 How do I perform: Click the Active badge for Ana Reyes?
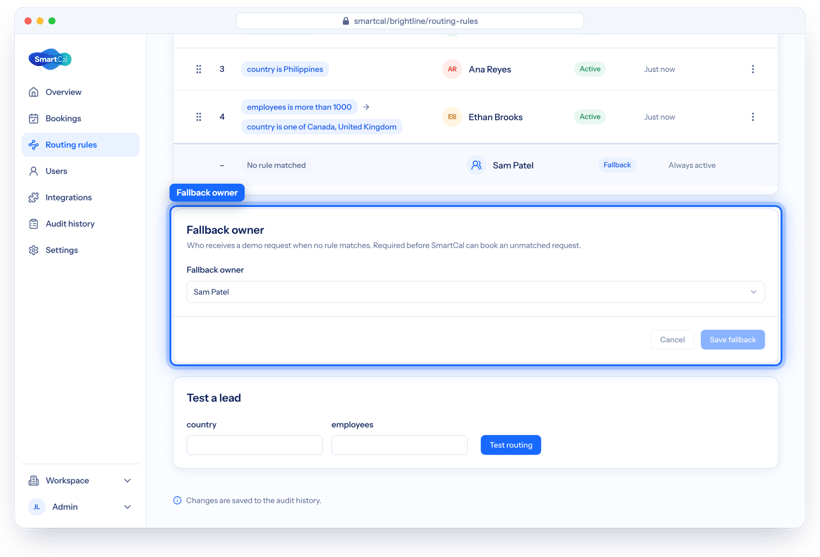[x=590, y=69]
